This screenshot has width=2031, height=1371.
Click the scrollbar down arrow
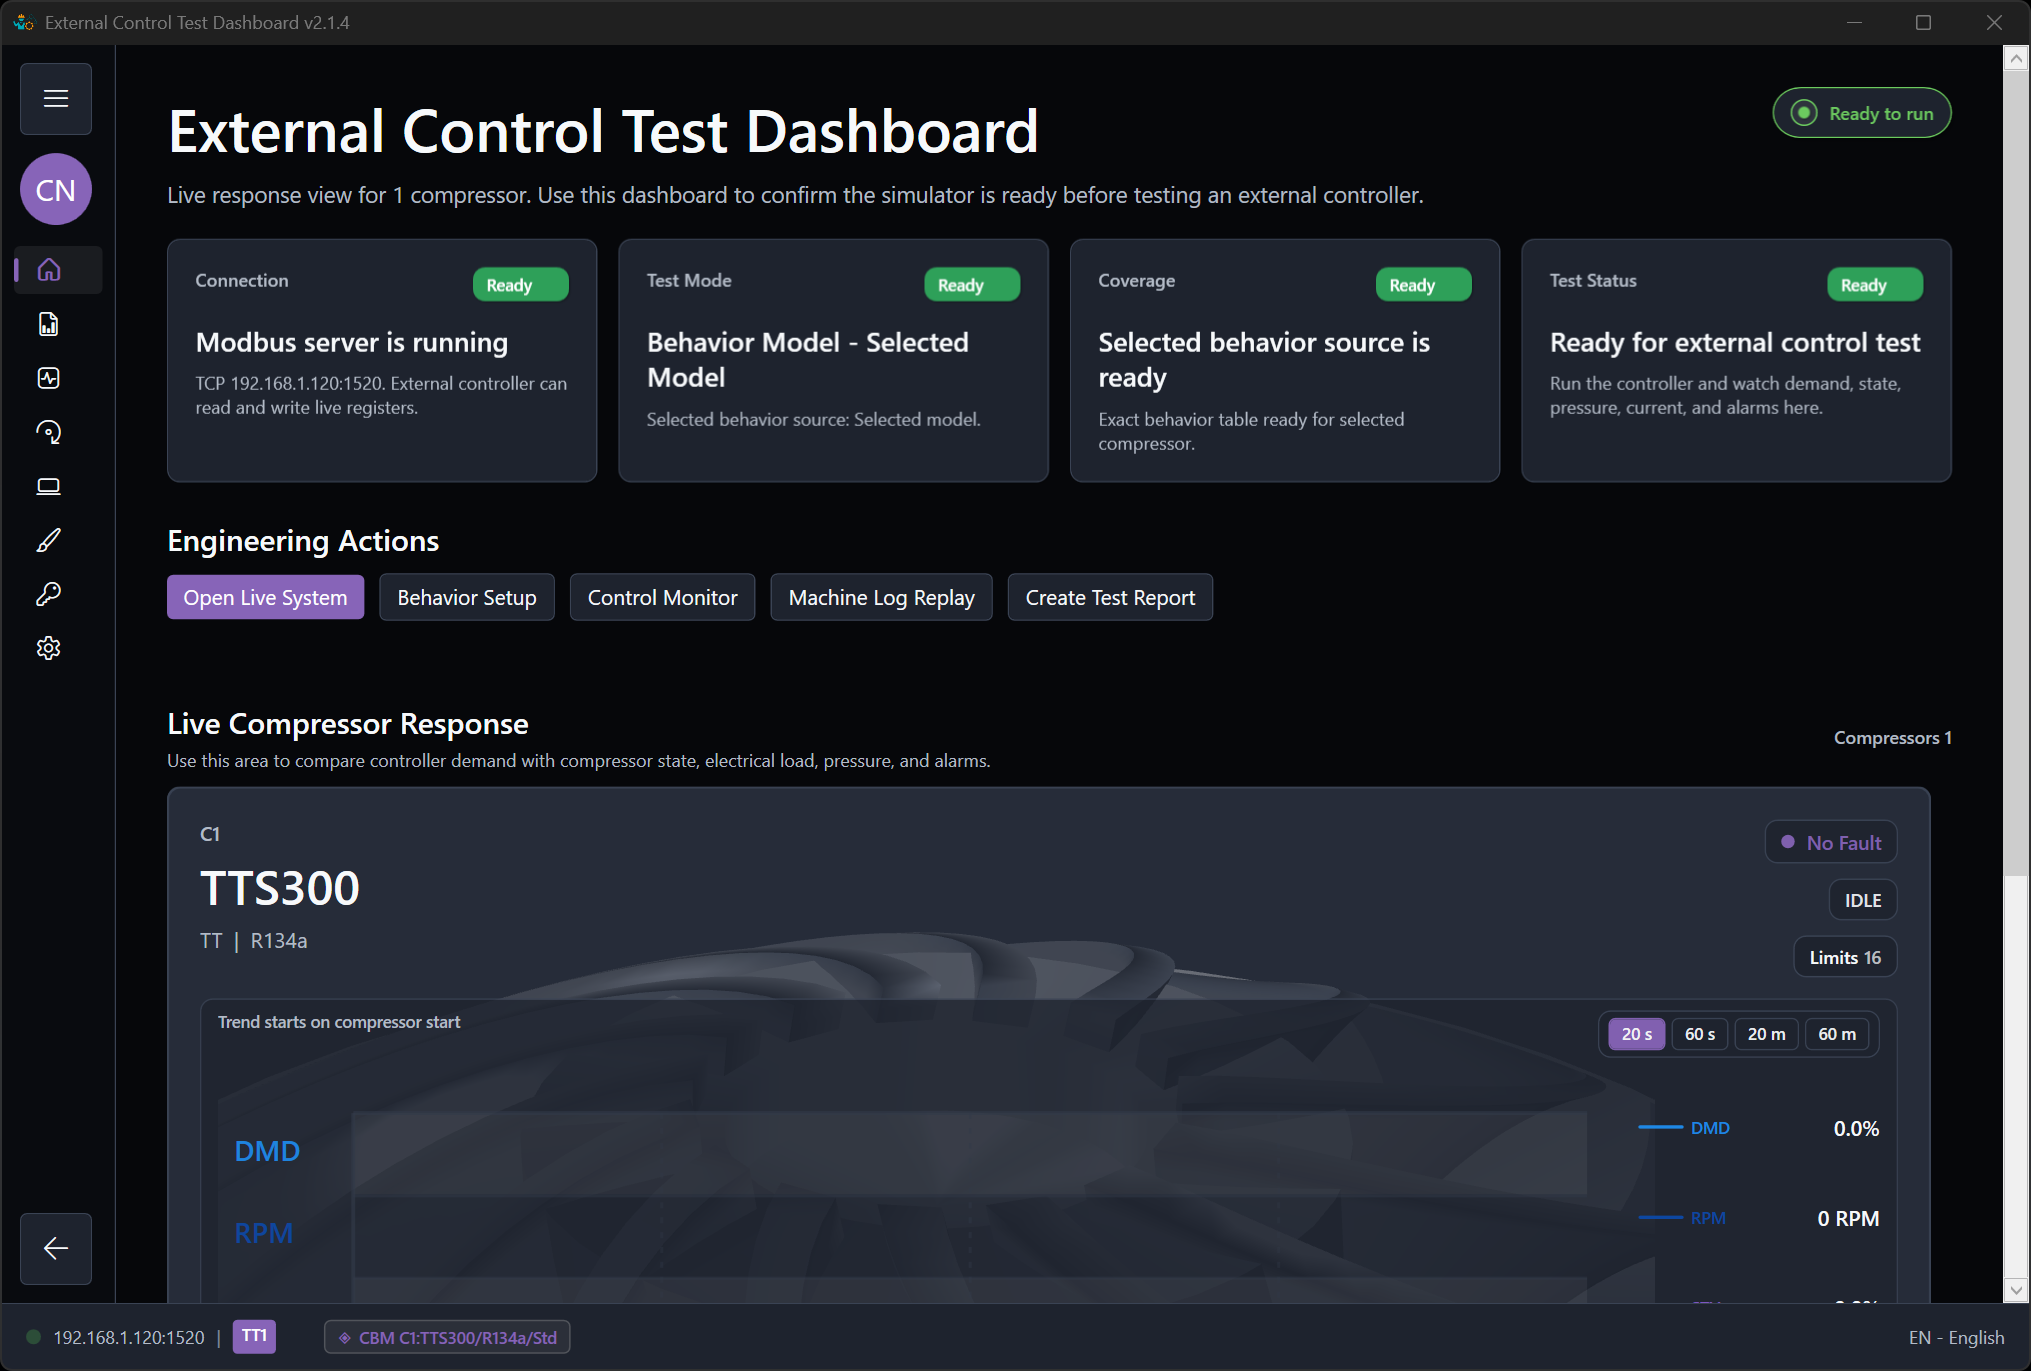tap(2016, 1290)
